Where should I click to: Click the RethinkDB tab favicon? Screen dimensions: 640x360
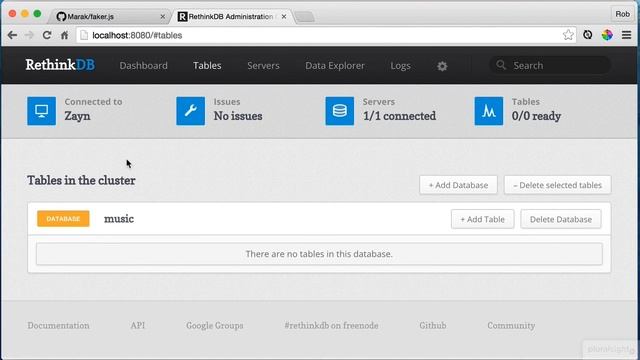tap(182, 16)
